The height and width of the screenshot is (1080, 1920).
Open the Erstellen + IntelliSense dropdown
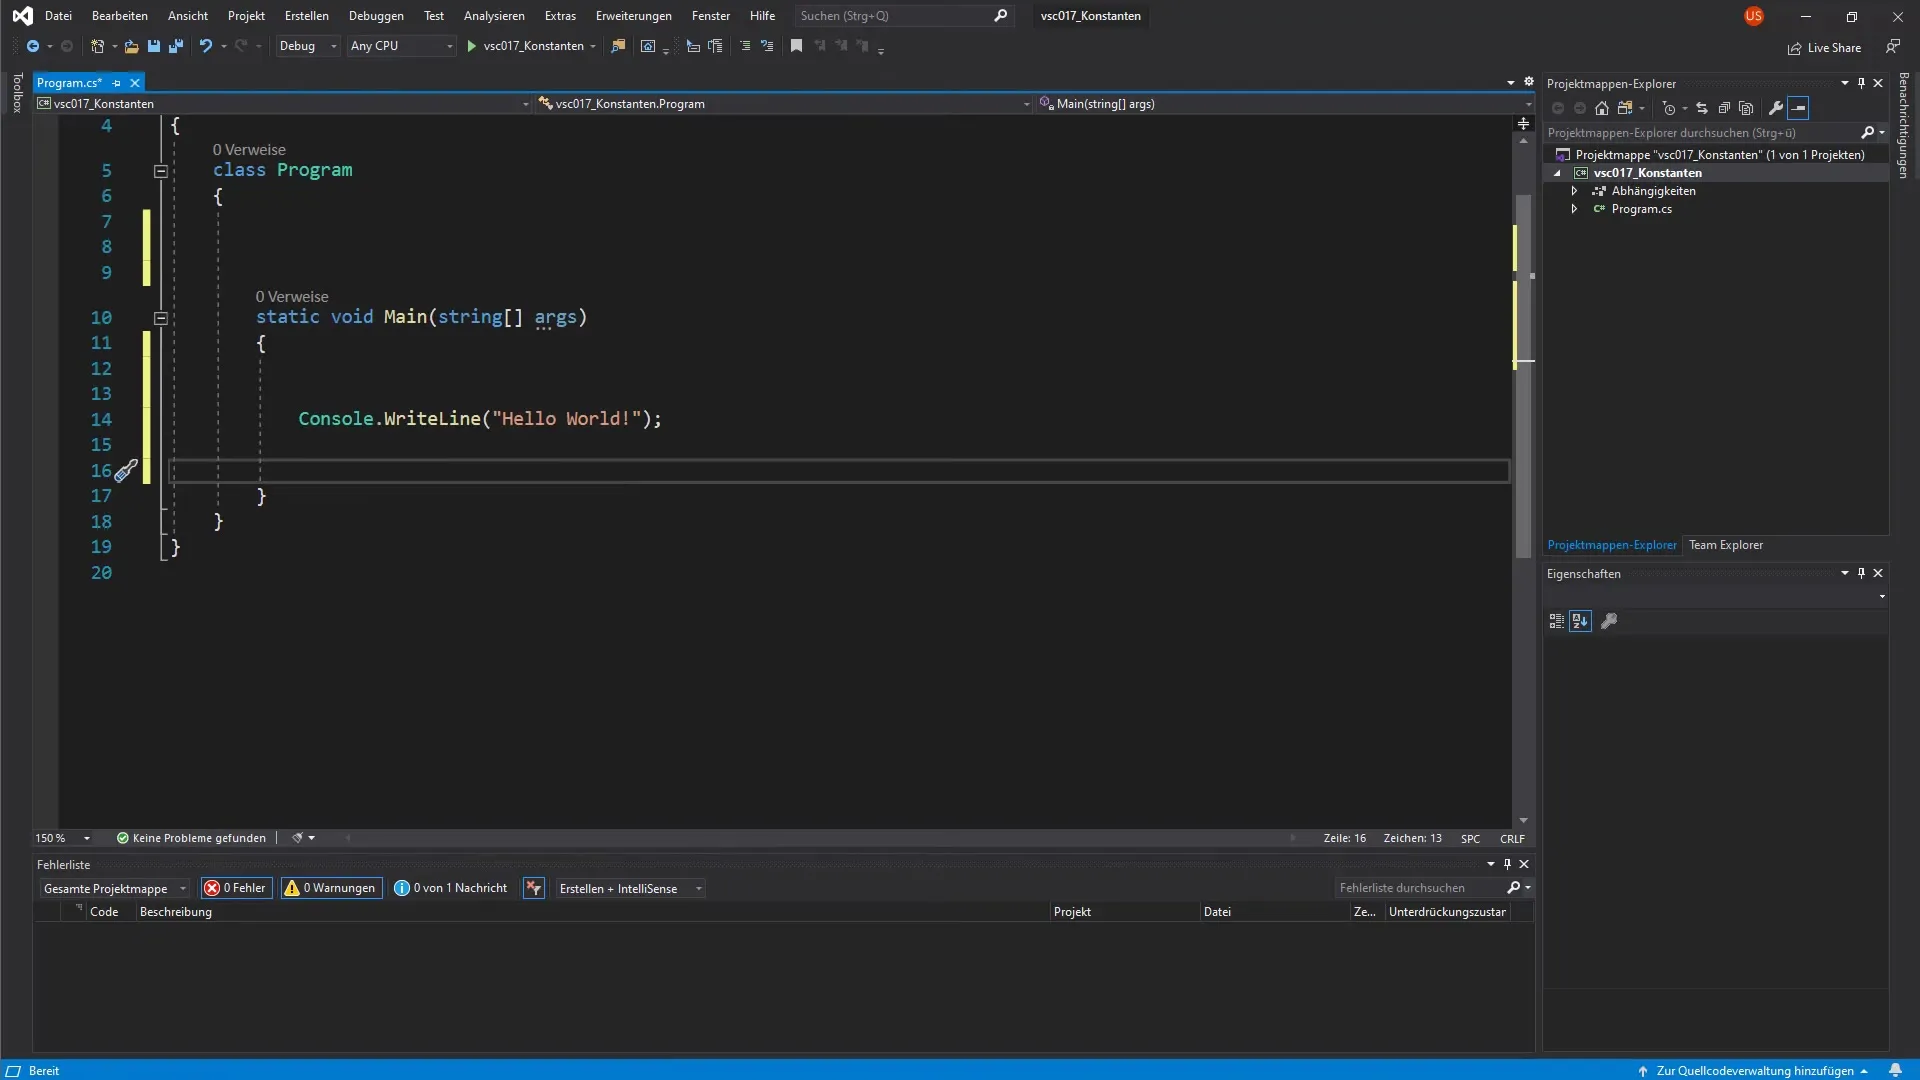pyautogui.click(x=630, y=888)
